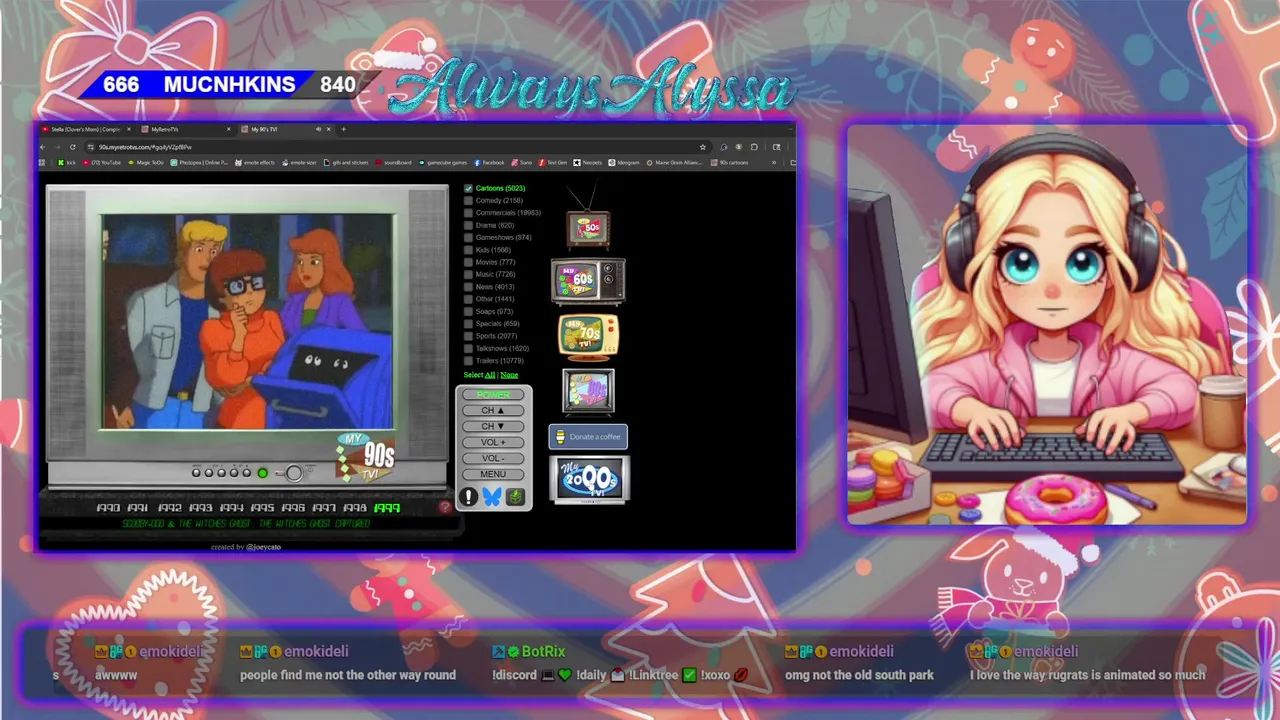Check the Music category checkbox
Image resolution: width=1280 pixels, height=720 pixels.
[468, 274]
